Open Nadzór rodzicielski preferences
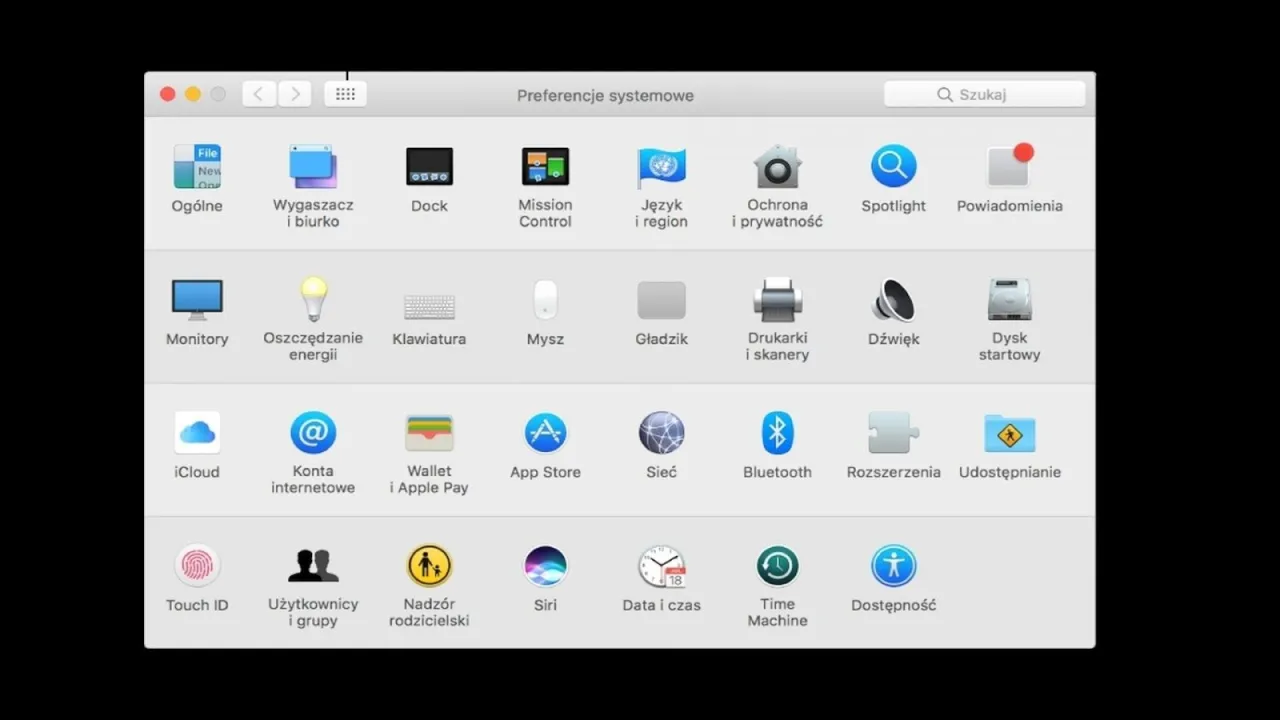This screenshot has height=720, width=1280. coord(429,565)
